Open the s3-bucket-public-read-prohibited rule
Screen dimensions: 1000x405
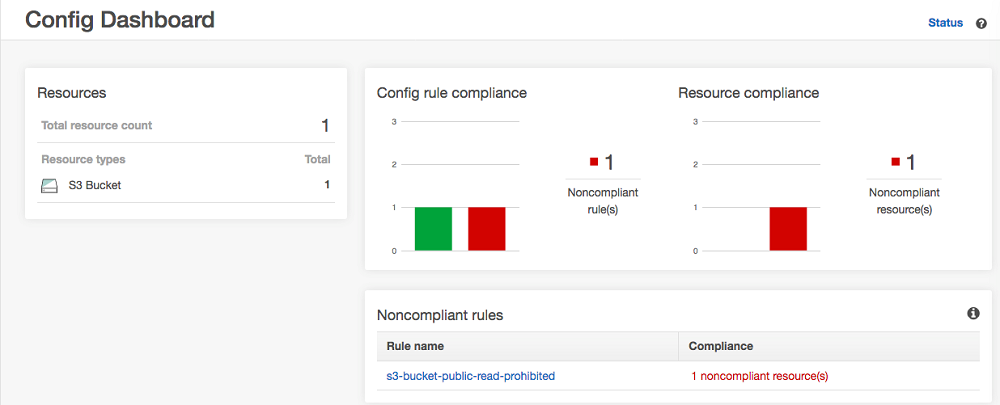pos(470,376)
